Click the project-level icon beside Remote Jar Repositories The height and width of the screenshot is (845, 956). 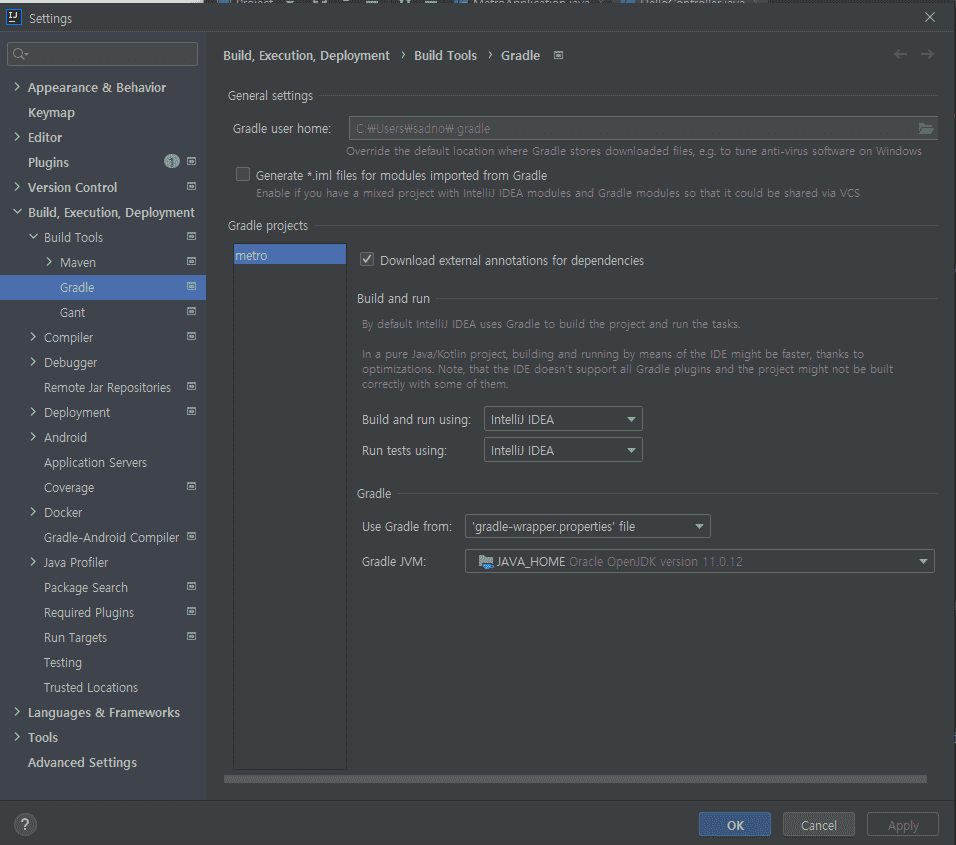[191, 387]
